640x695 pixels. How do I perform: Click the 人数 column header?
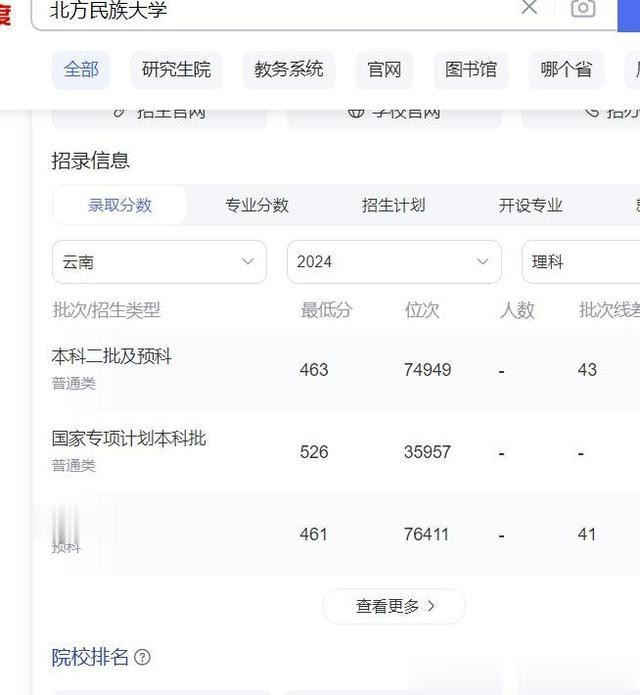(517, 310)
